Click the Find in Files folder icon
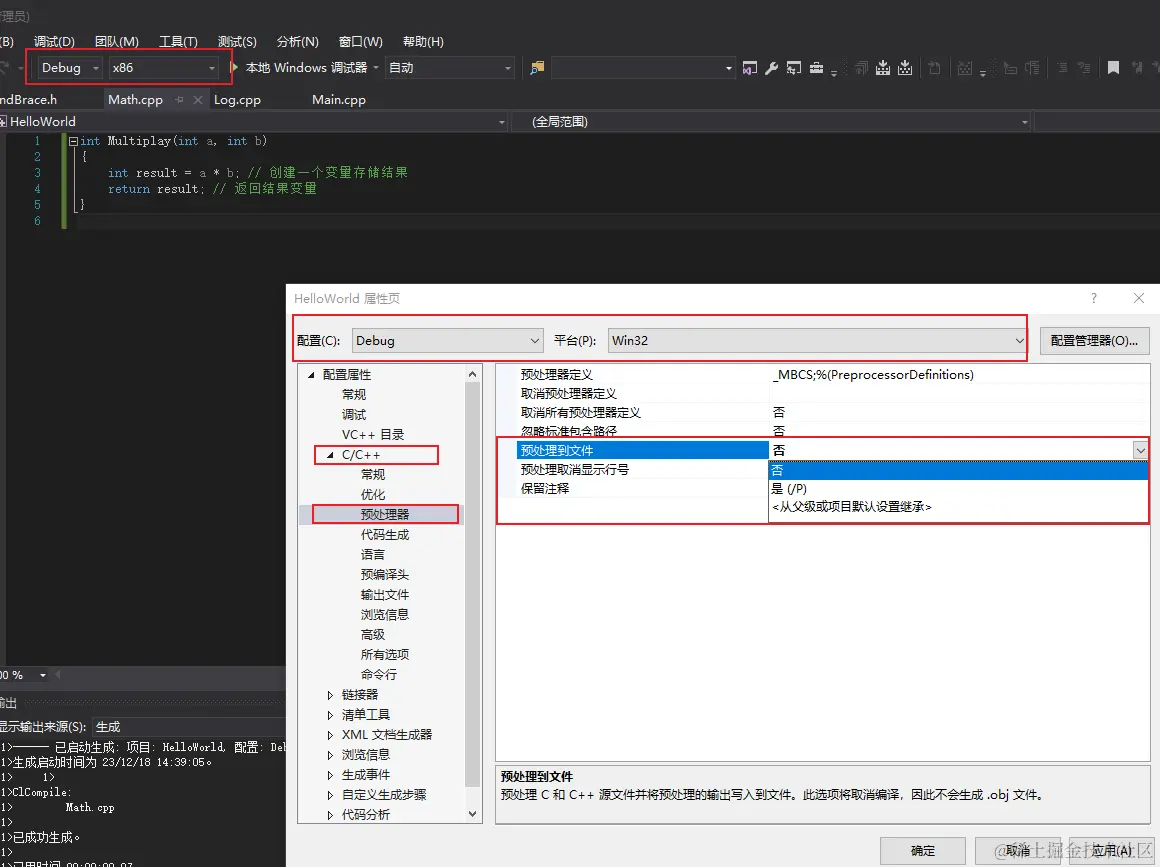This screenshot has height=867, width=1160. [x=537, y=68]
